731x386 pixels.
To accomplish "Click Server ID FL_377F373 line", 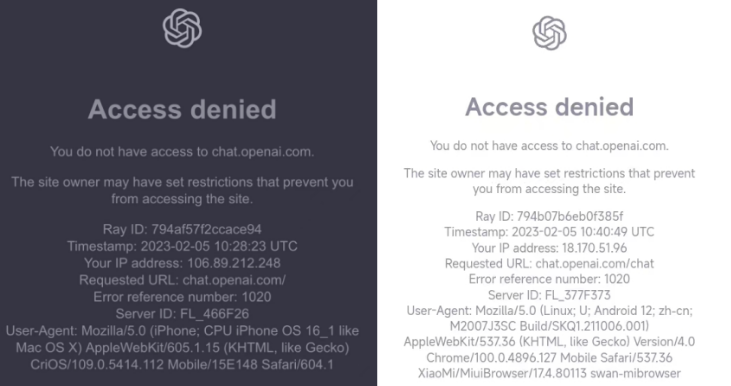I will [x=549, y=295].
